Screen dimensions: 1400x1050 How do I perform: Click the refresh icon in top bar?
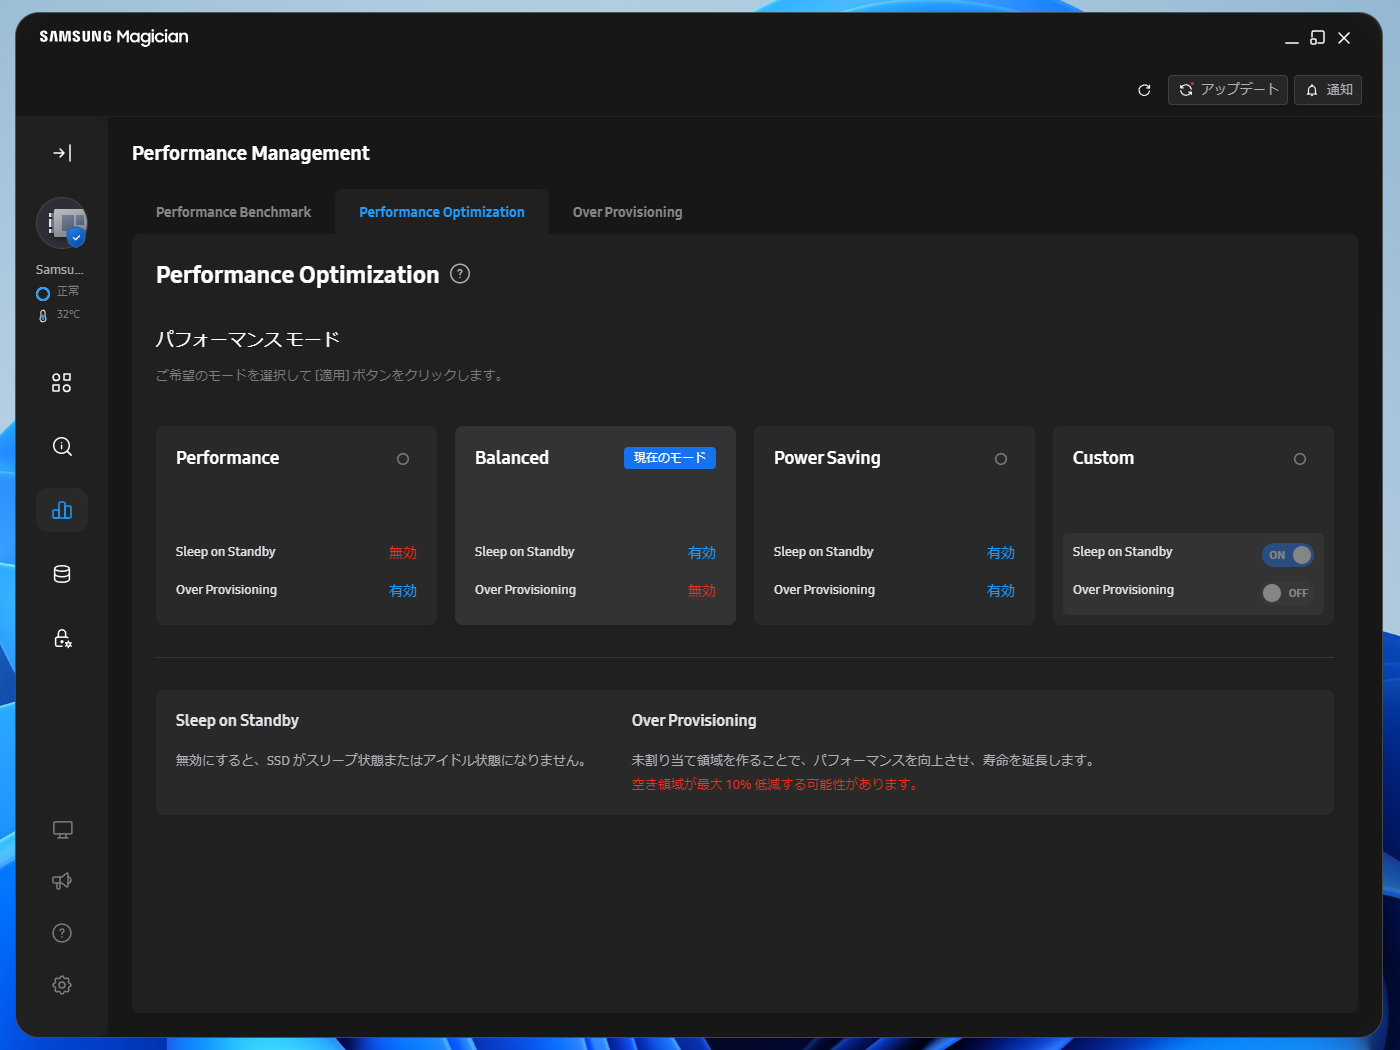click(1144, 90)
